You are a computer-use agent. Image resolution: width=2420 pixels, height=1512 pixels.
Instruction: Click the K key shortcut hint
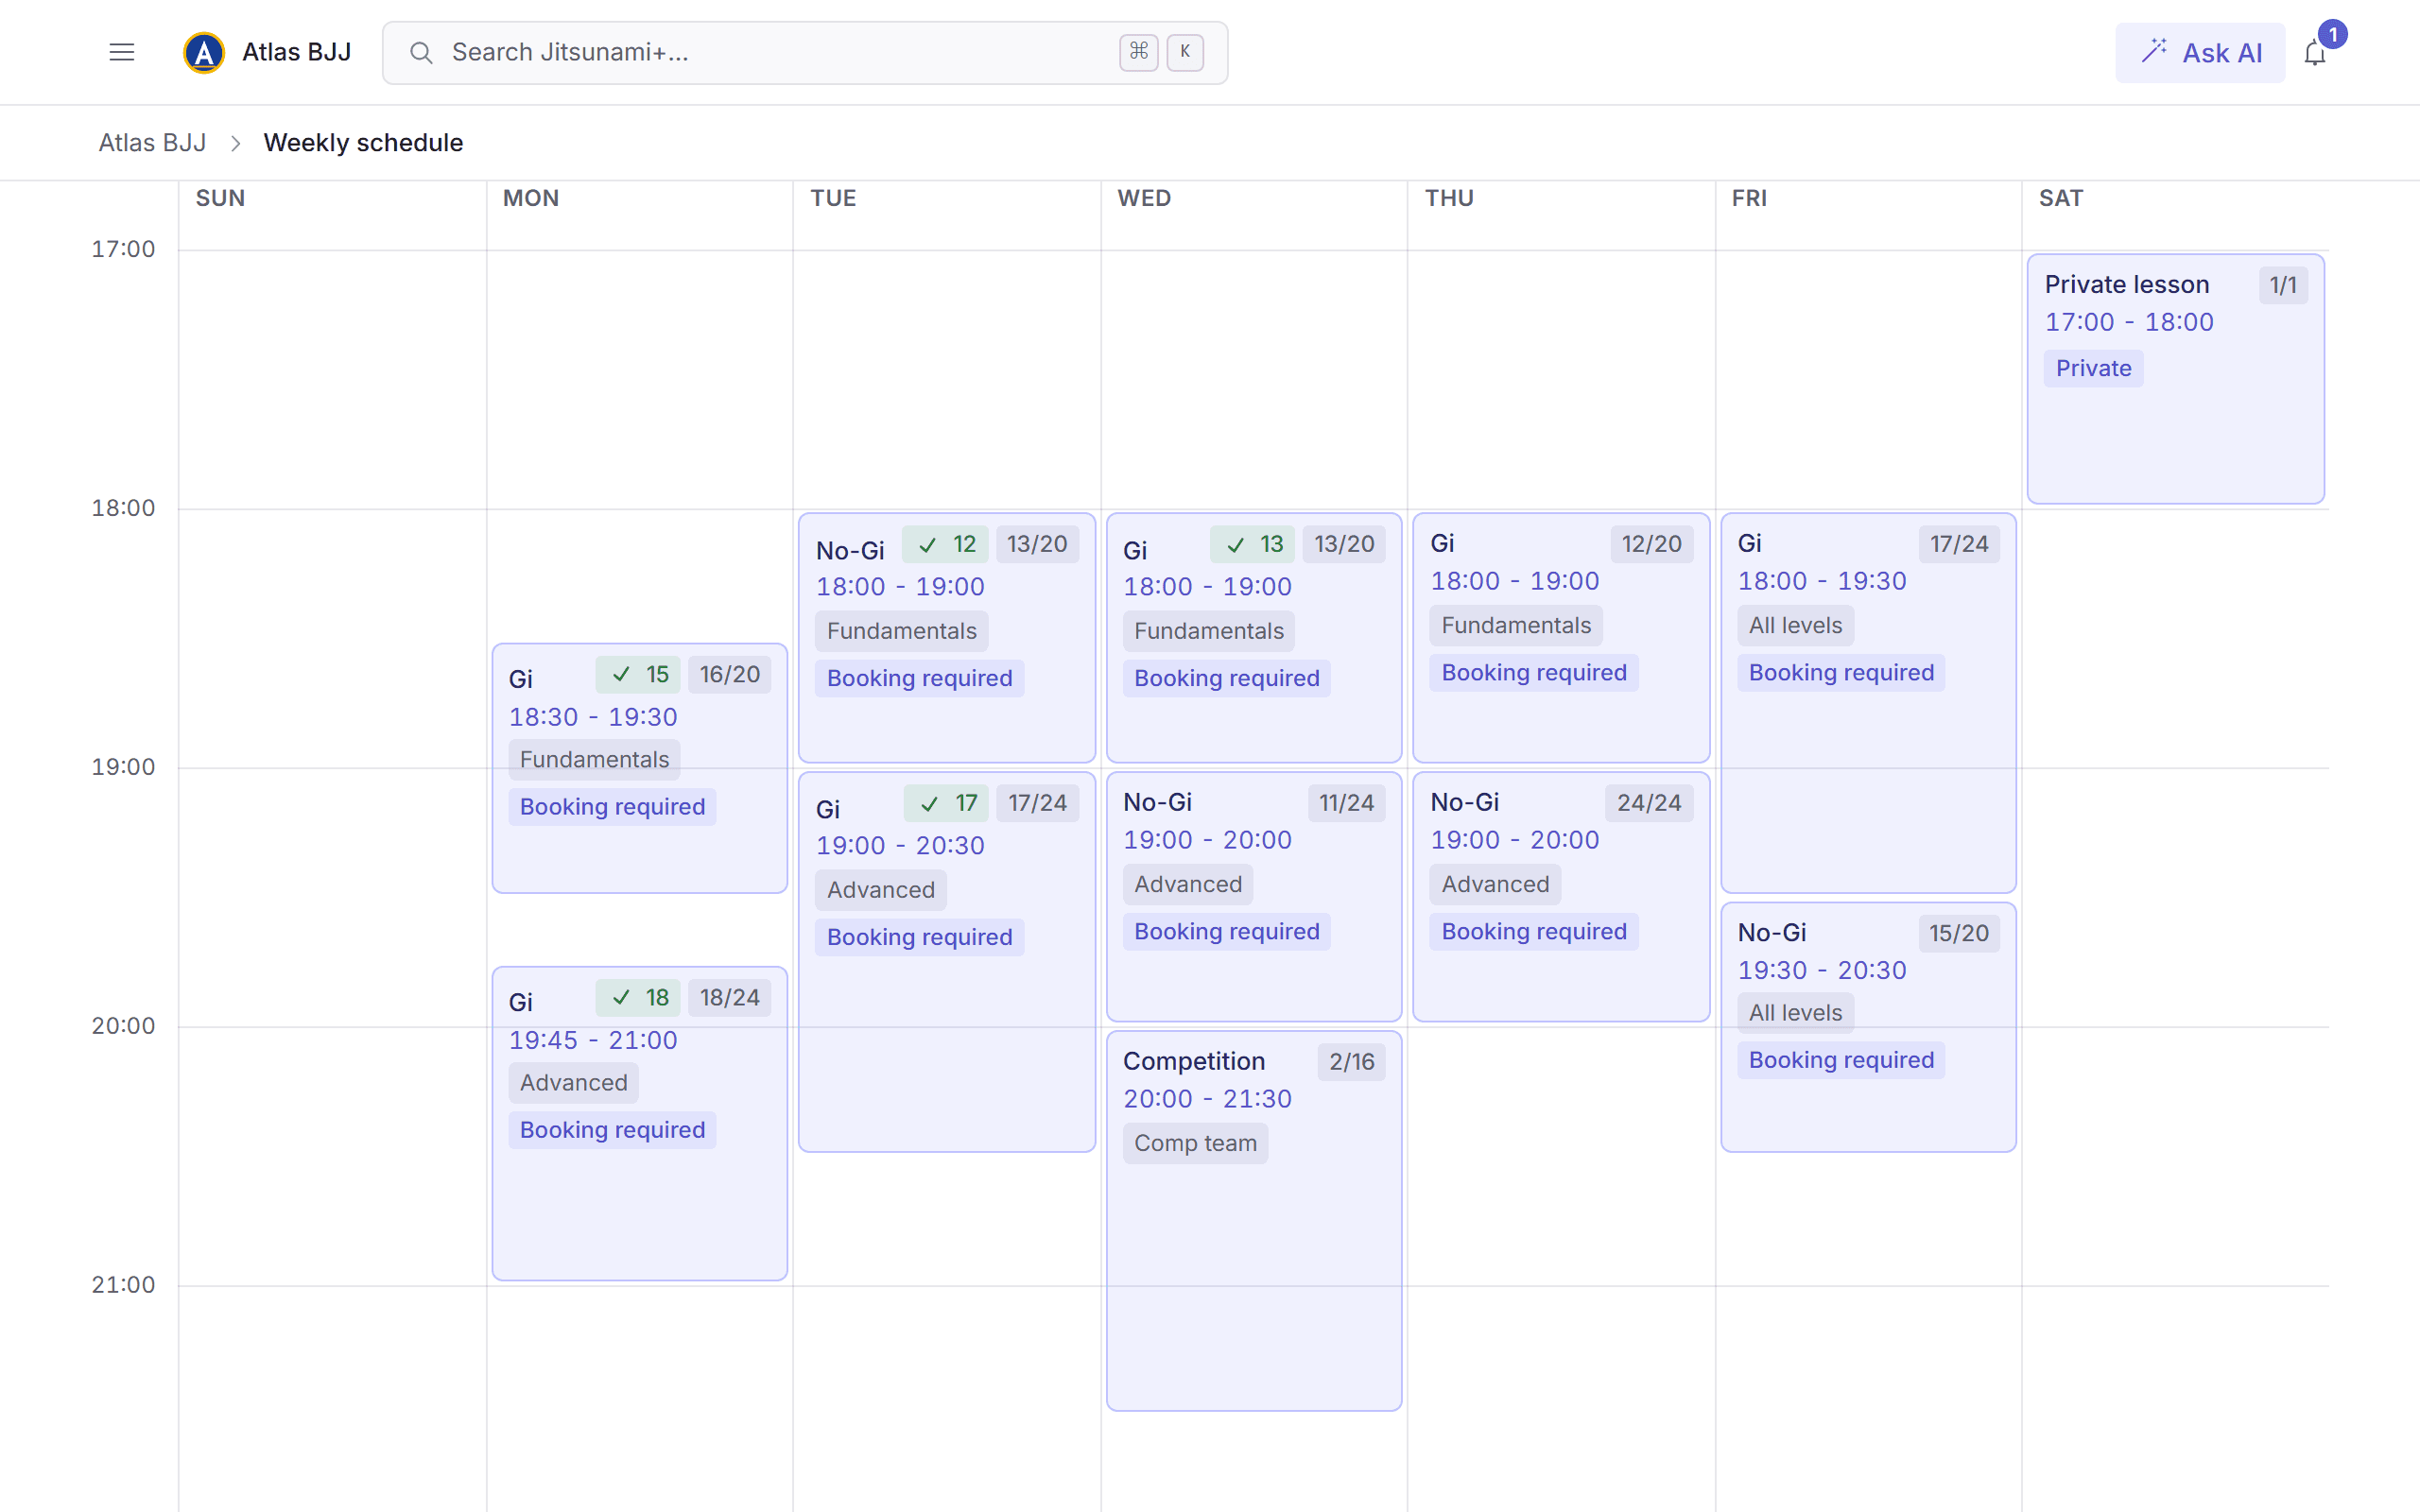click(x=1185, y=52)
